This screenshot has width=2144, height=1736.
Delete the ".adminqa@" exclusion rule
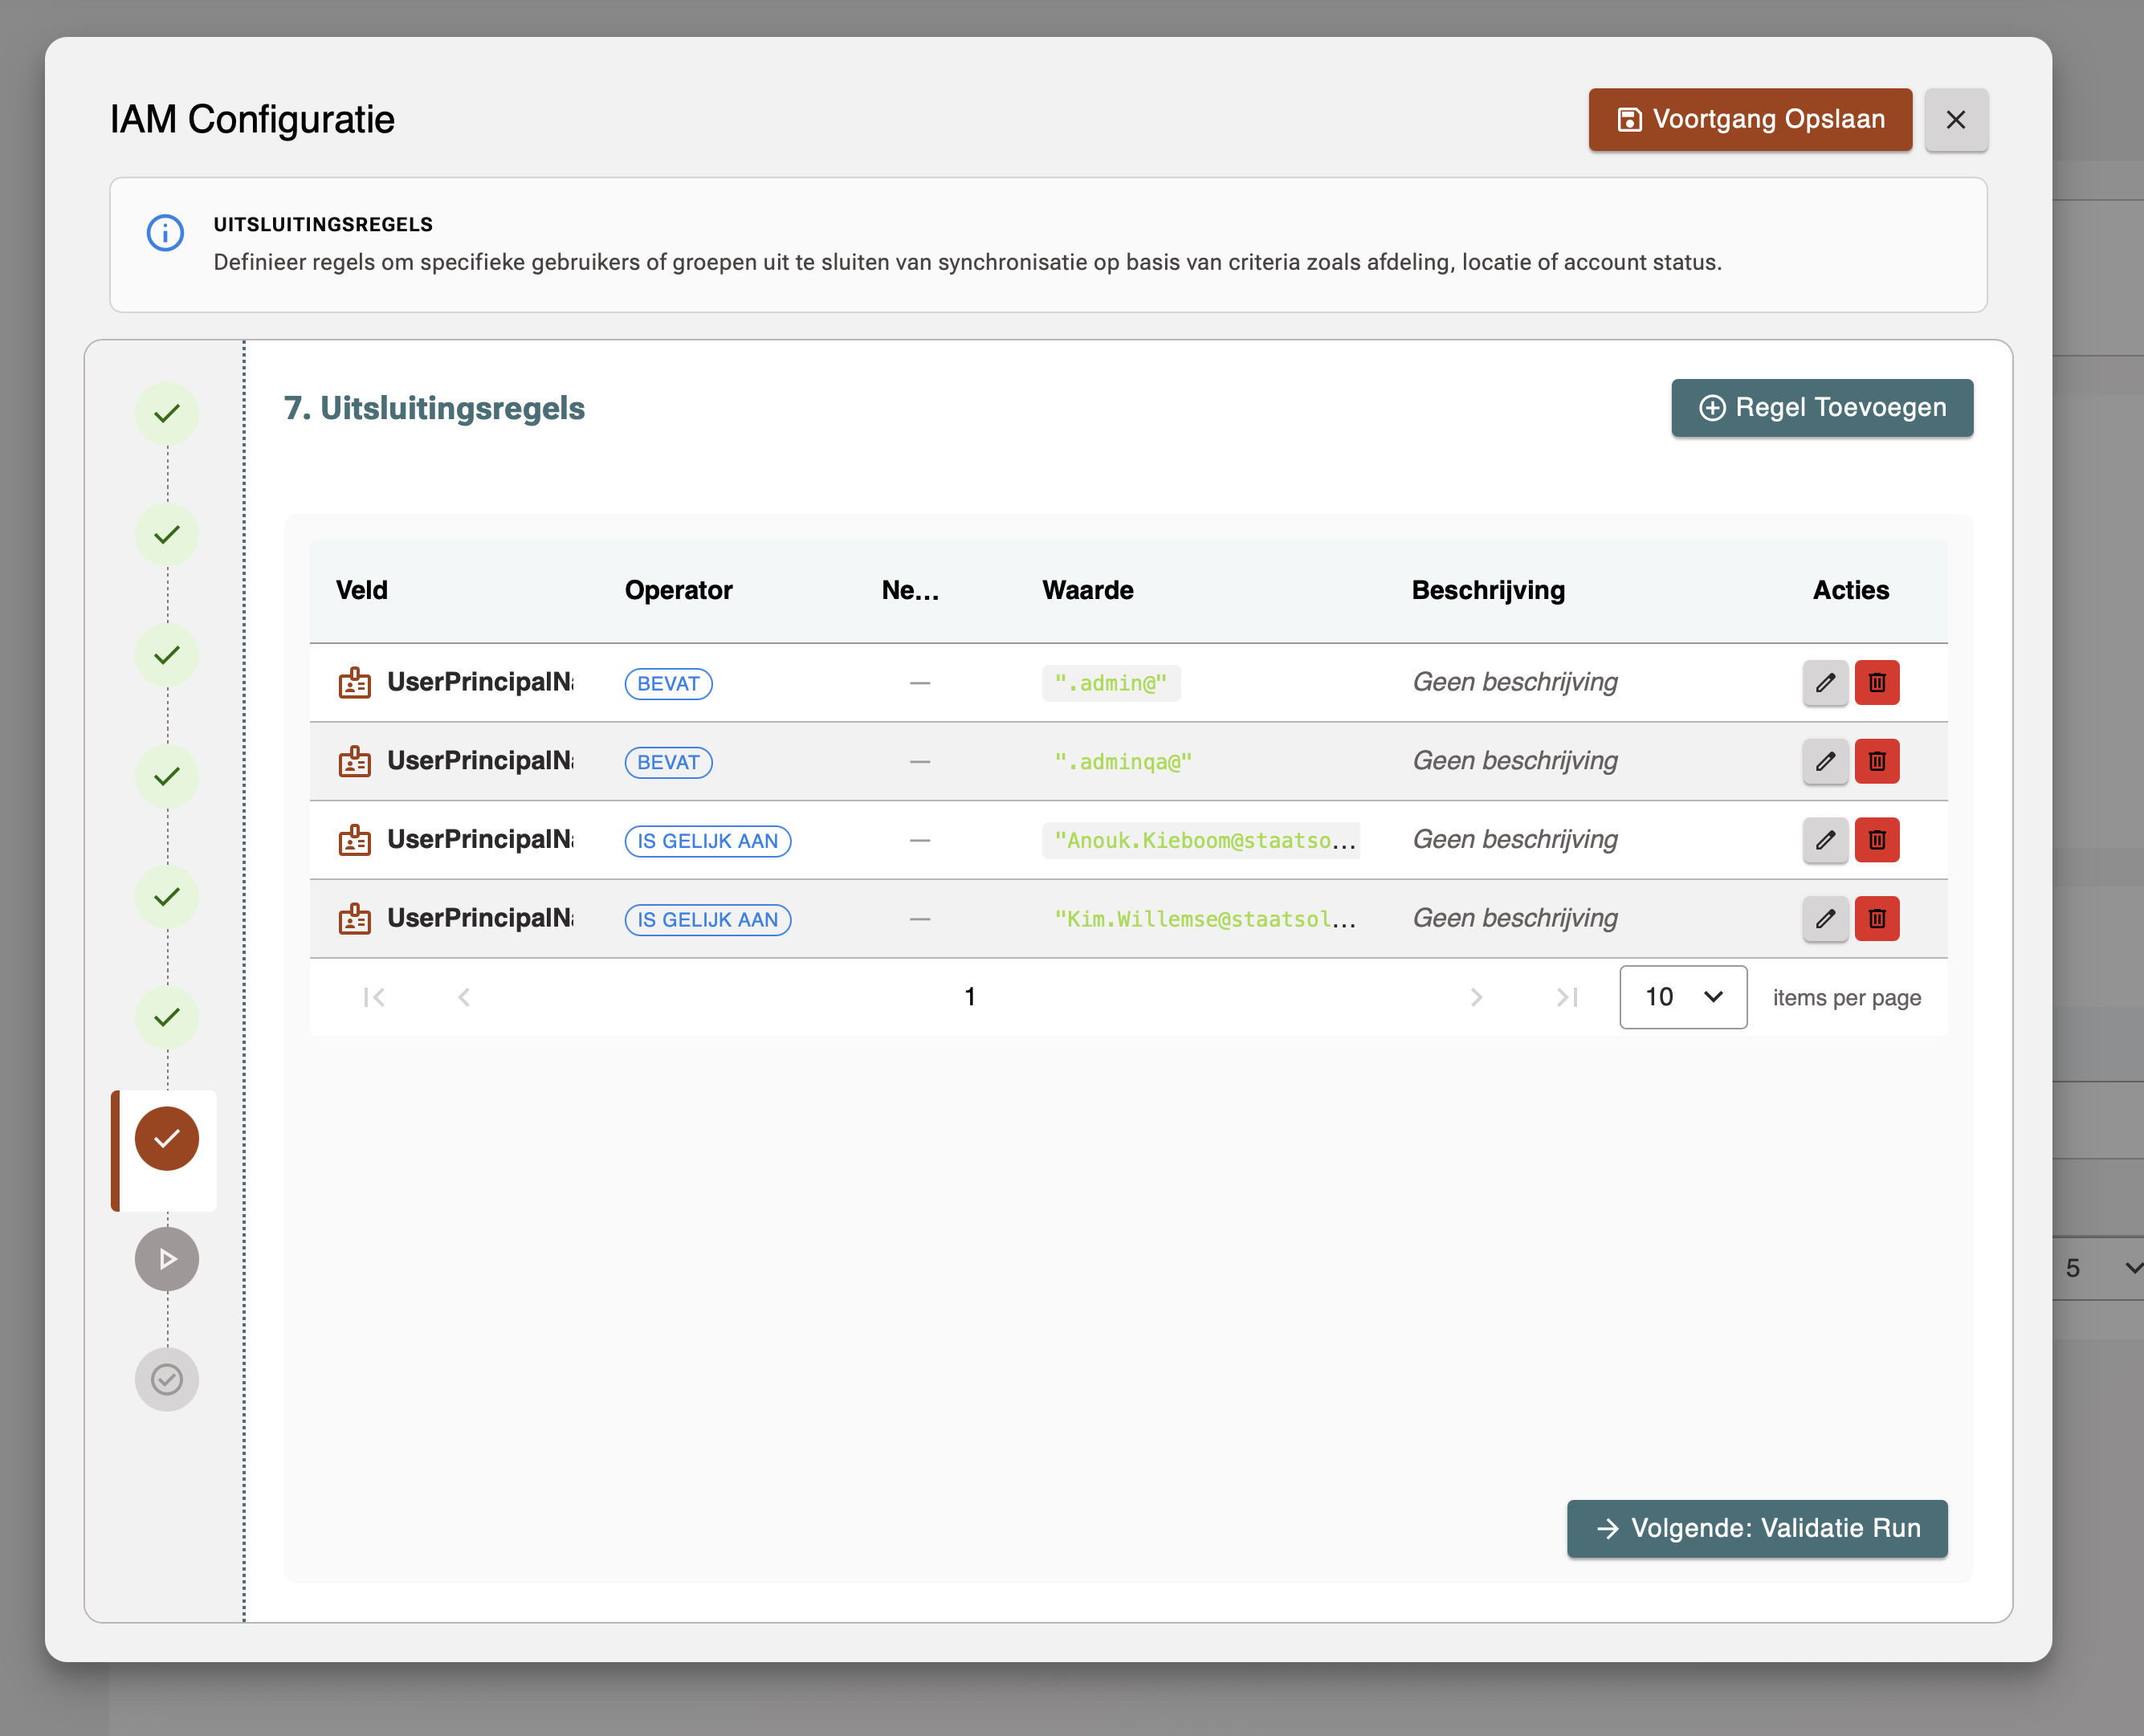pos(1876,762)
